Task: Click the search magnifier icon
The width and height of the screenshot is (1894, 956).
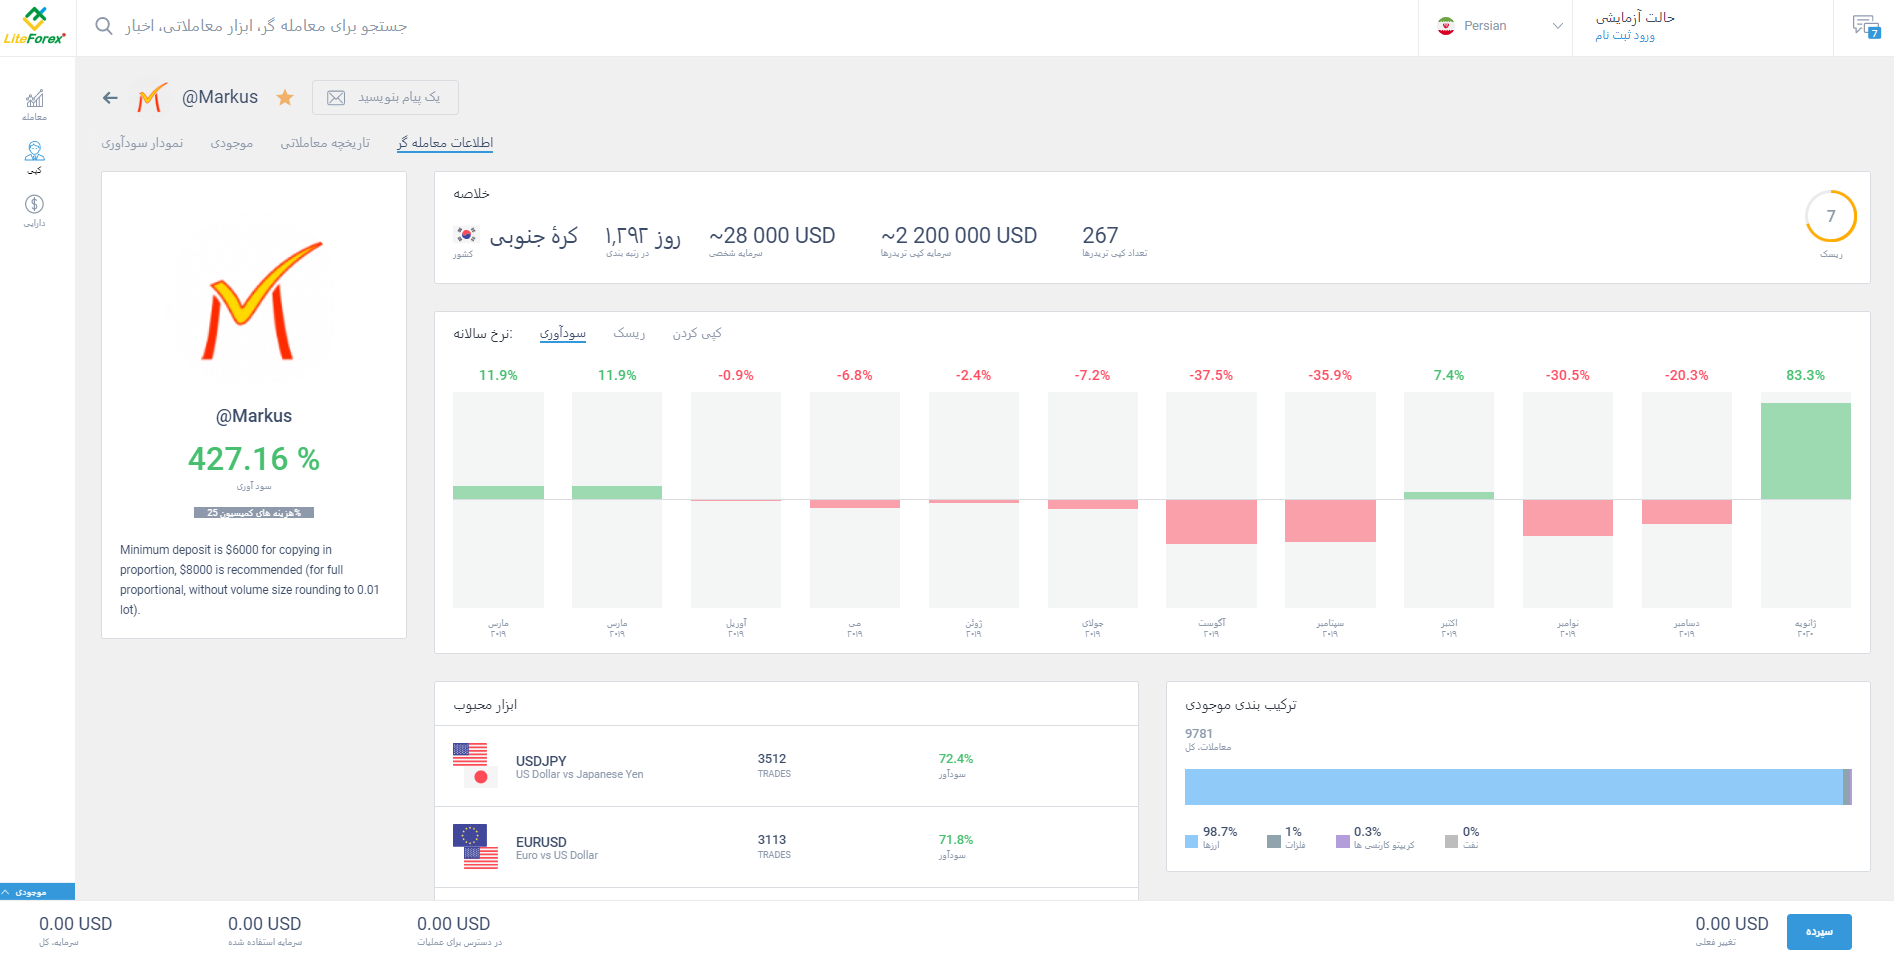Action: coord(104,26)
